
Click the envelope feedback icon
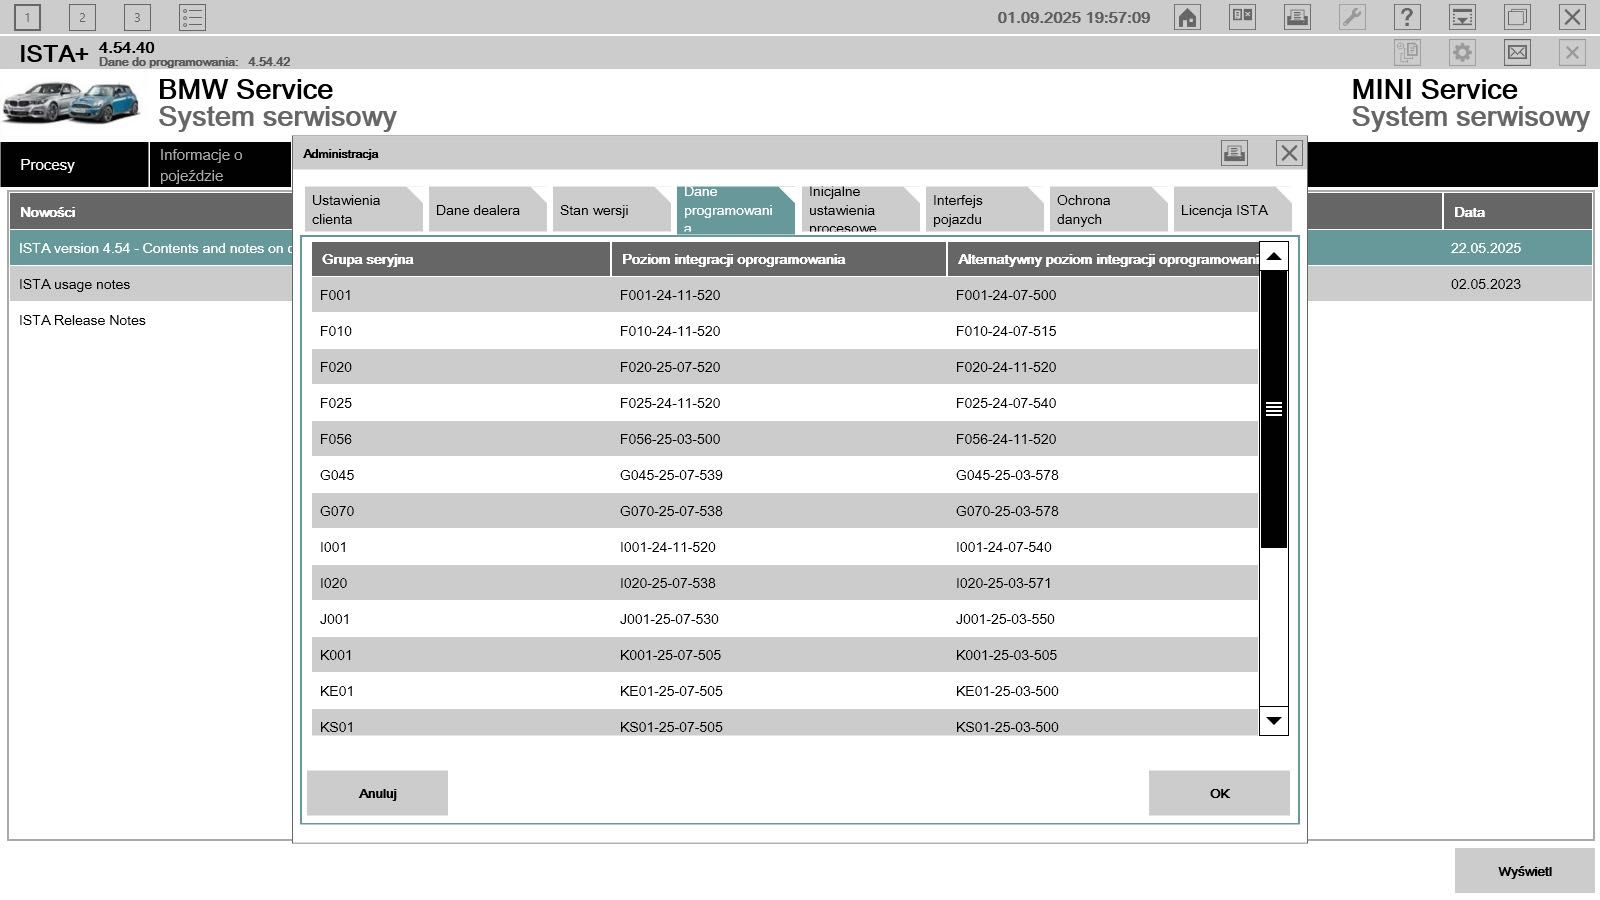[x=1517, y=52]
